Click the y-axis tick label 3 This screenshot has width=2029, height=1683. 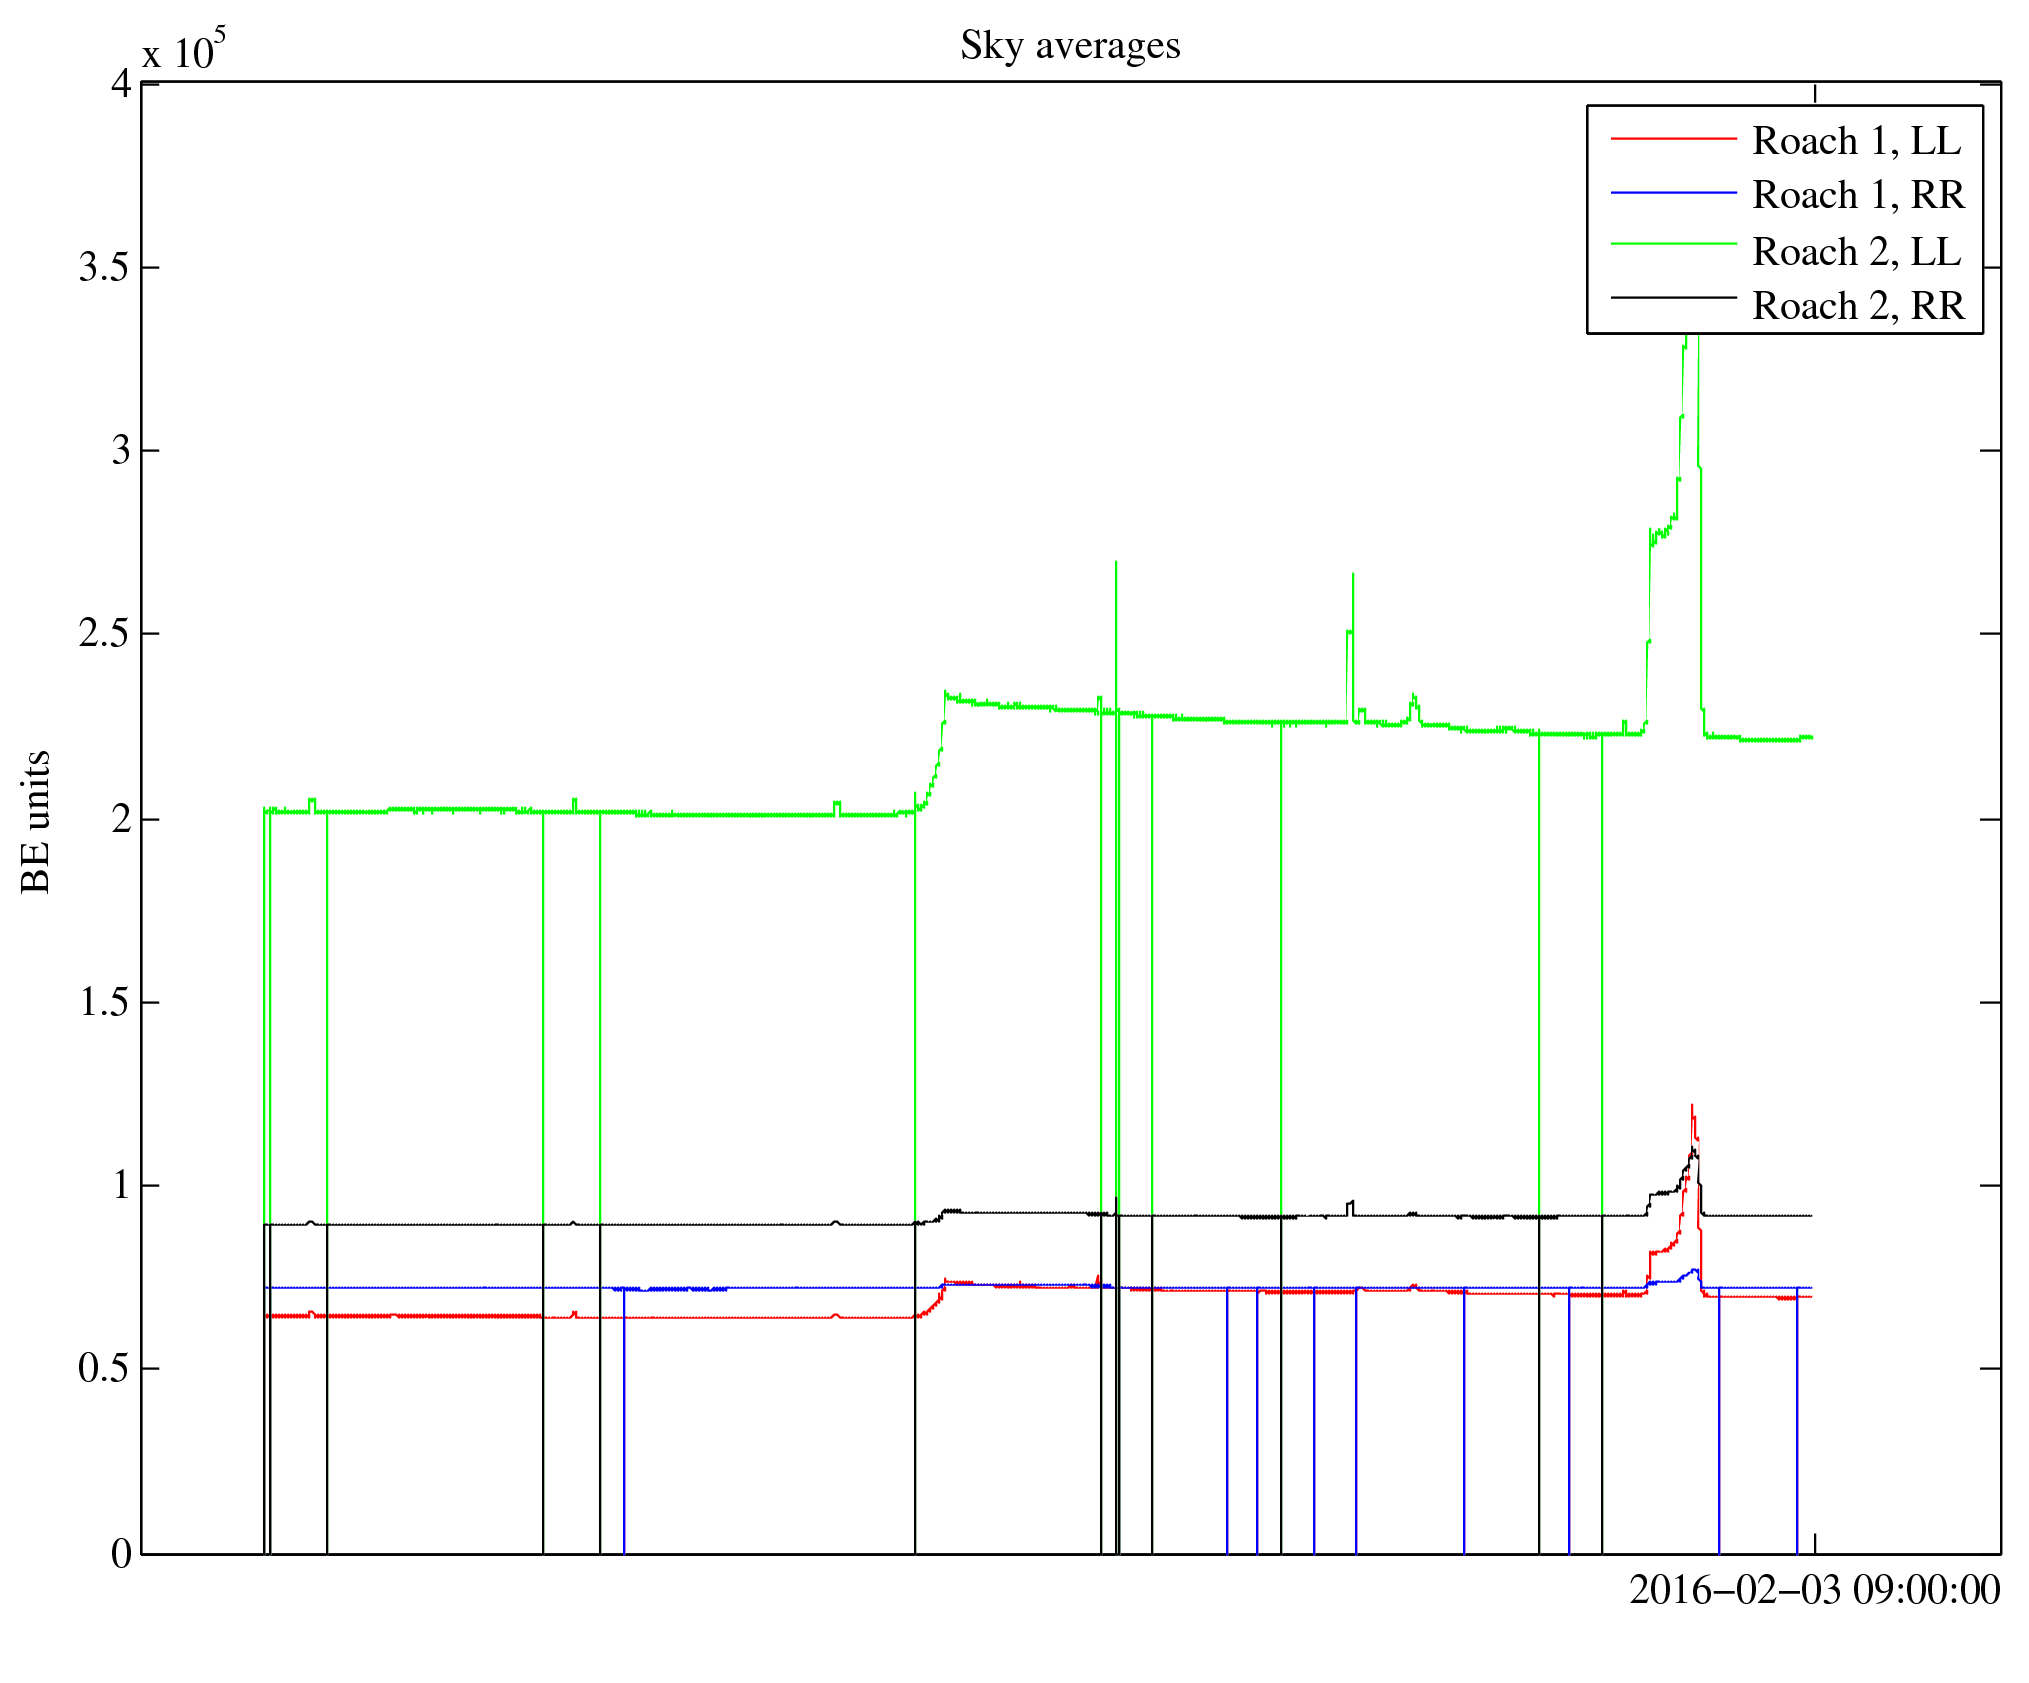pyautogui.click(x=121, y=451)
